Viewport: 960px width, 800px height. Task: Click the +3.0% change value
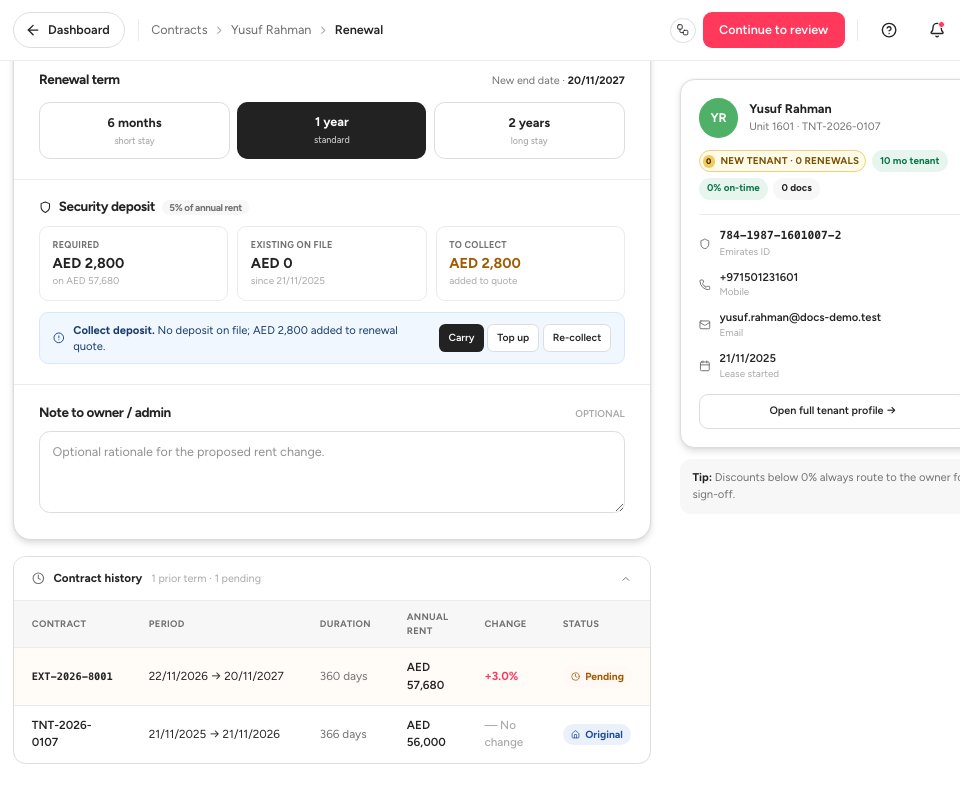501,676
